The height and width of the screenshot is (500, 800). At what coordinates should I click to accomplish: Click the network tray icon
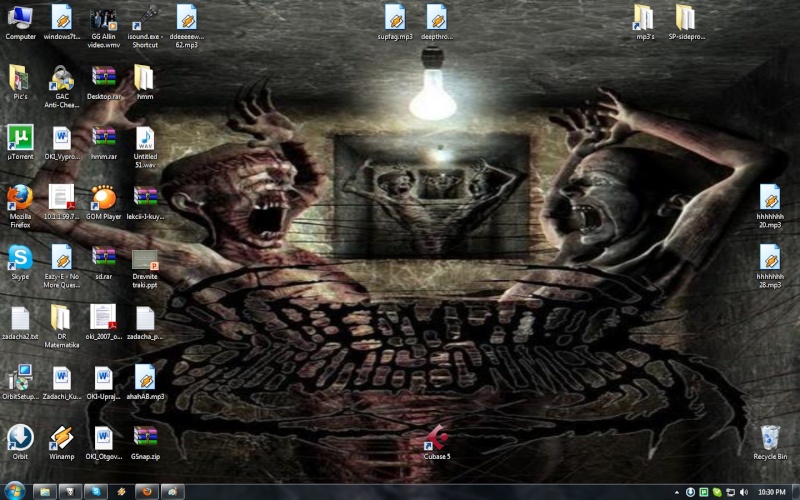731,492
